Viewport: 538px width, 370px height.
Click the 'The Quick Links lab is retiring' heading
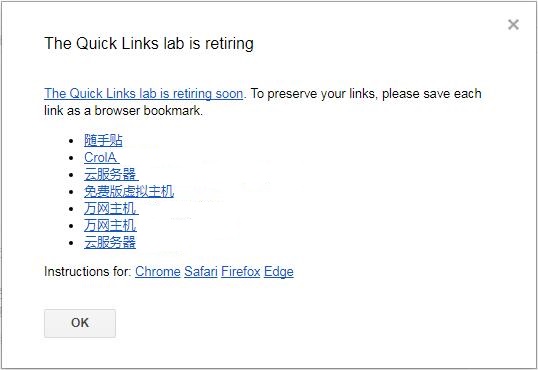[x=149, y=44]
